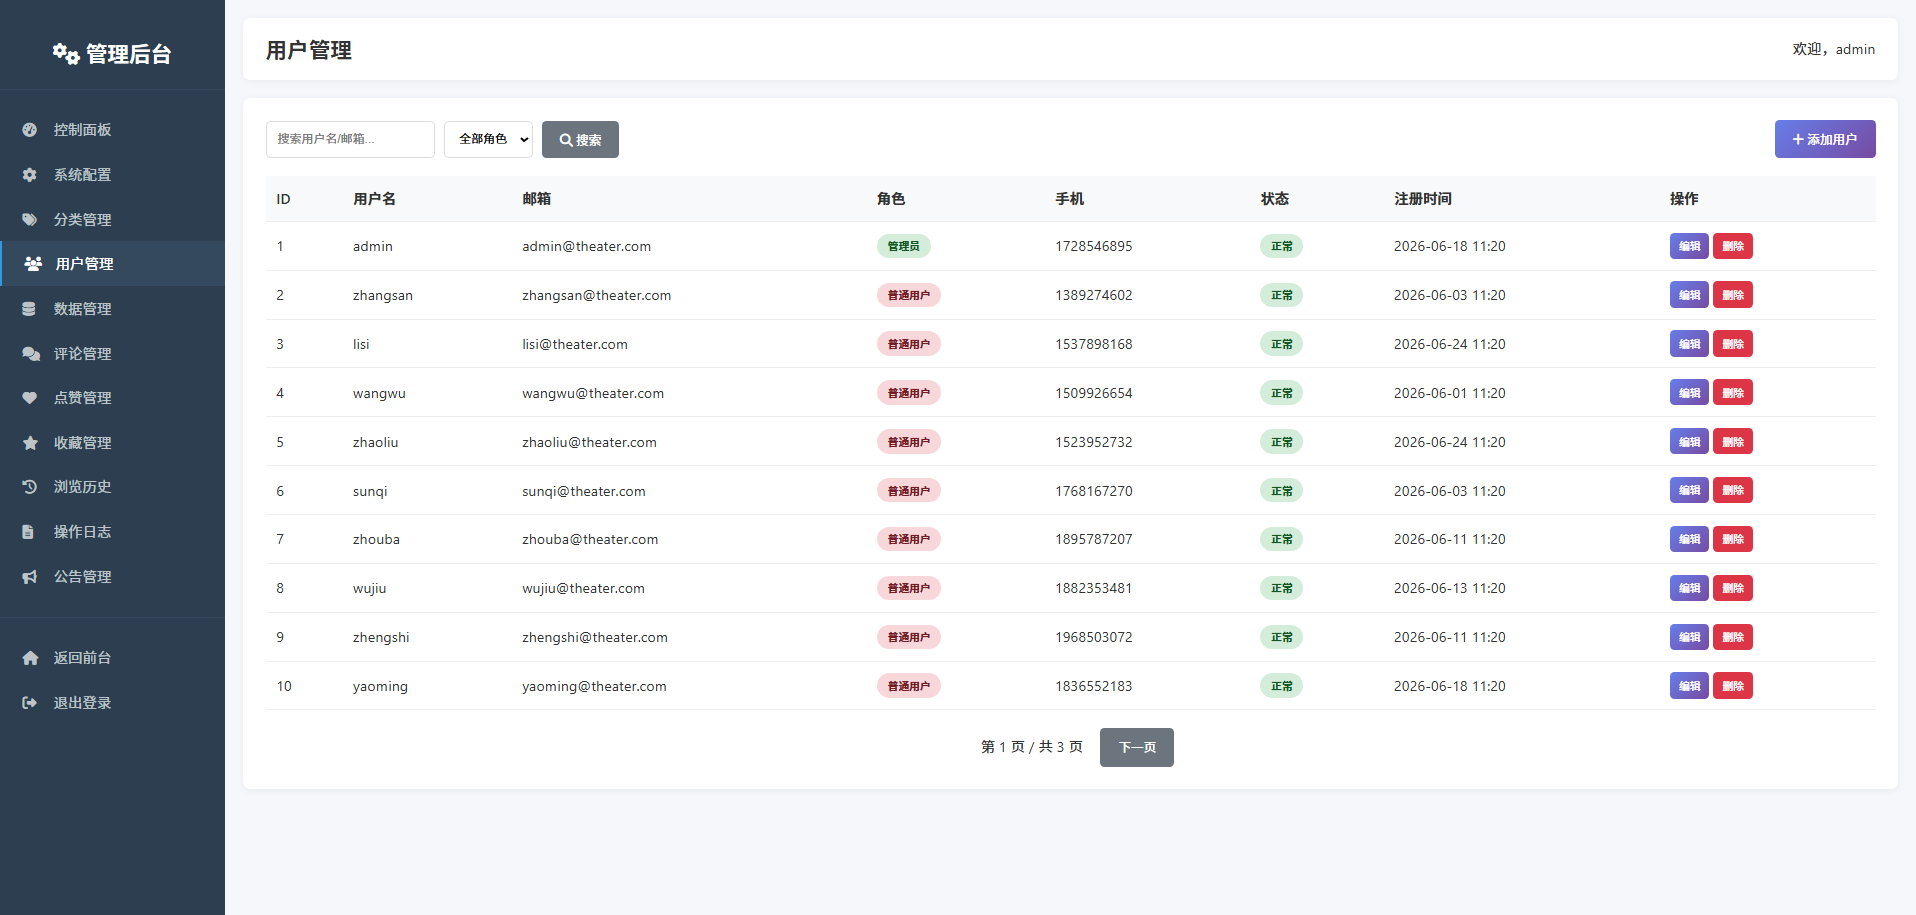Delete the yaoming user row
The width and height of the screenshot is (1916, 915).
pos(1733,686)
